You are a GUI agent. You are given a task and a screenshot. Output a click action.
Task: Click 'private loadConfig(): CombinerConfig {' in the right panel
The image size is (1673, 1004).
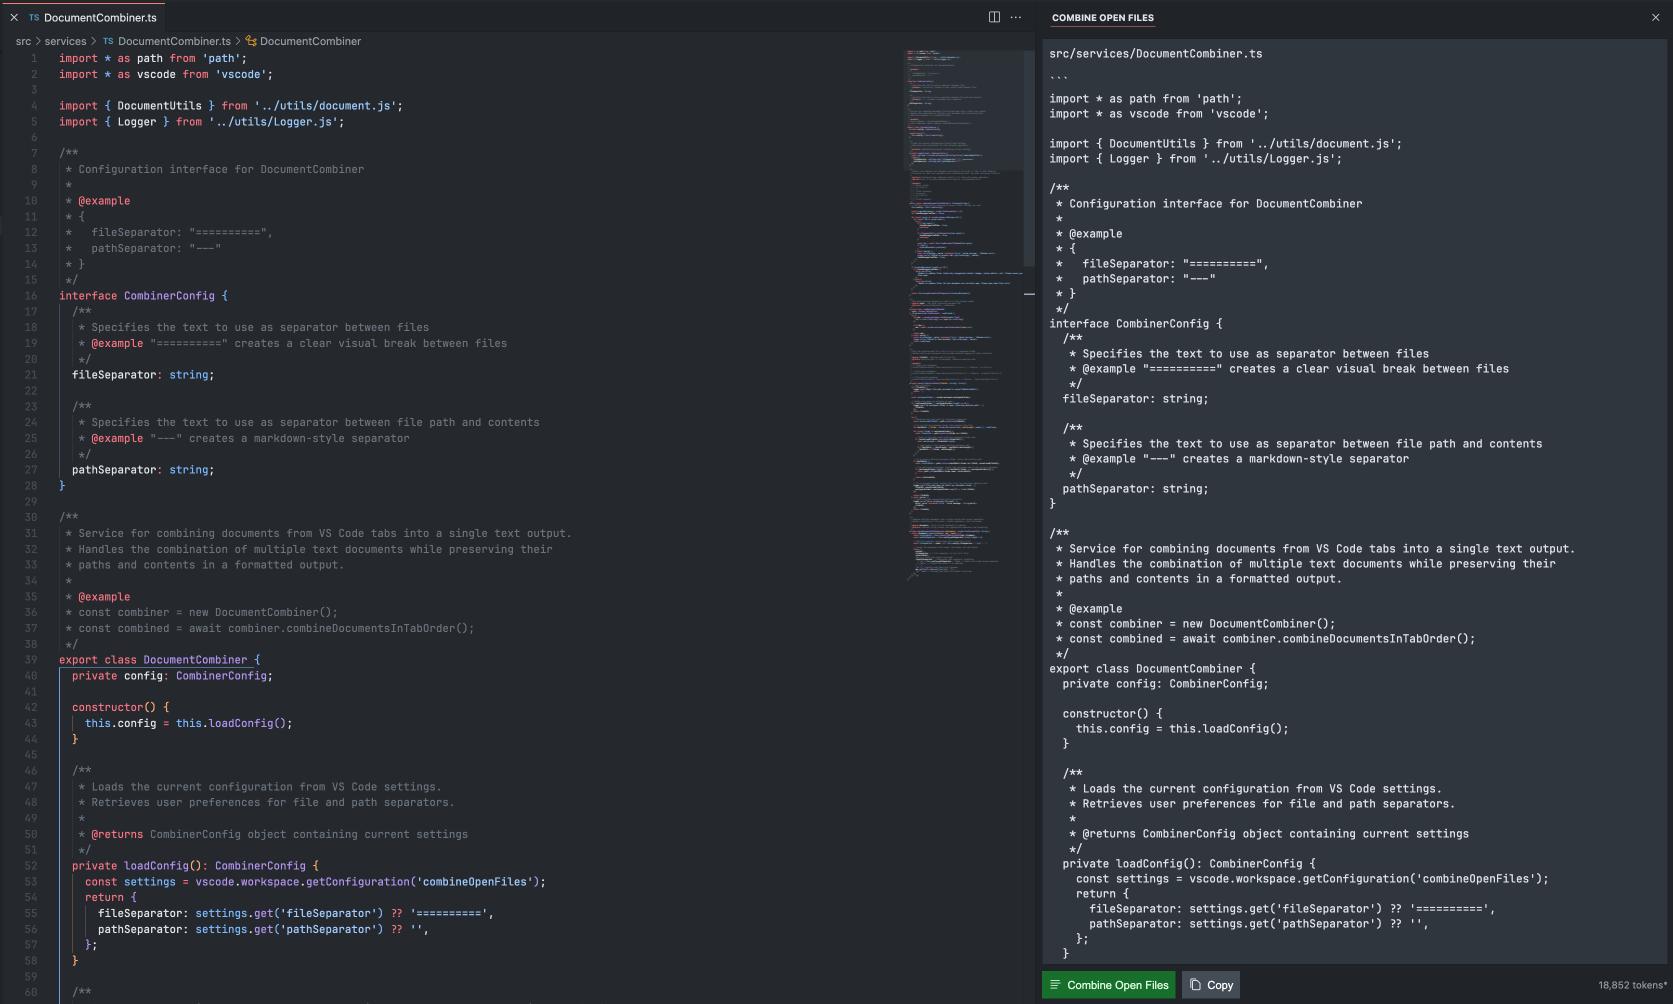[1189, 864]
